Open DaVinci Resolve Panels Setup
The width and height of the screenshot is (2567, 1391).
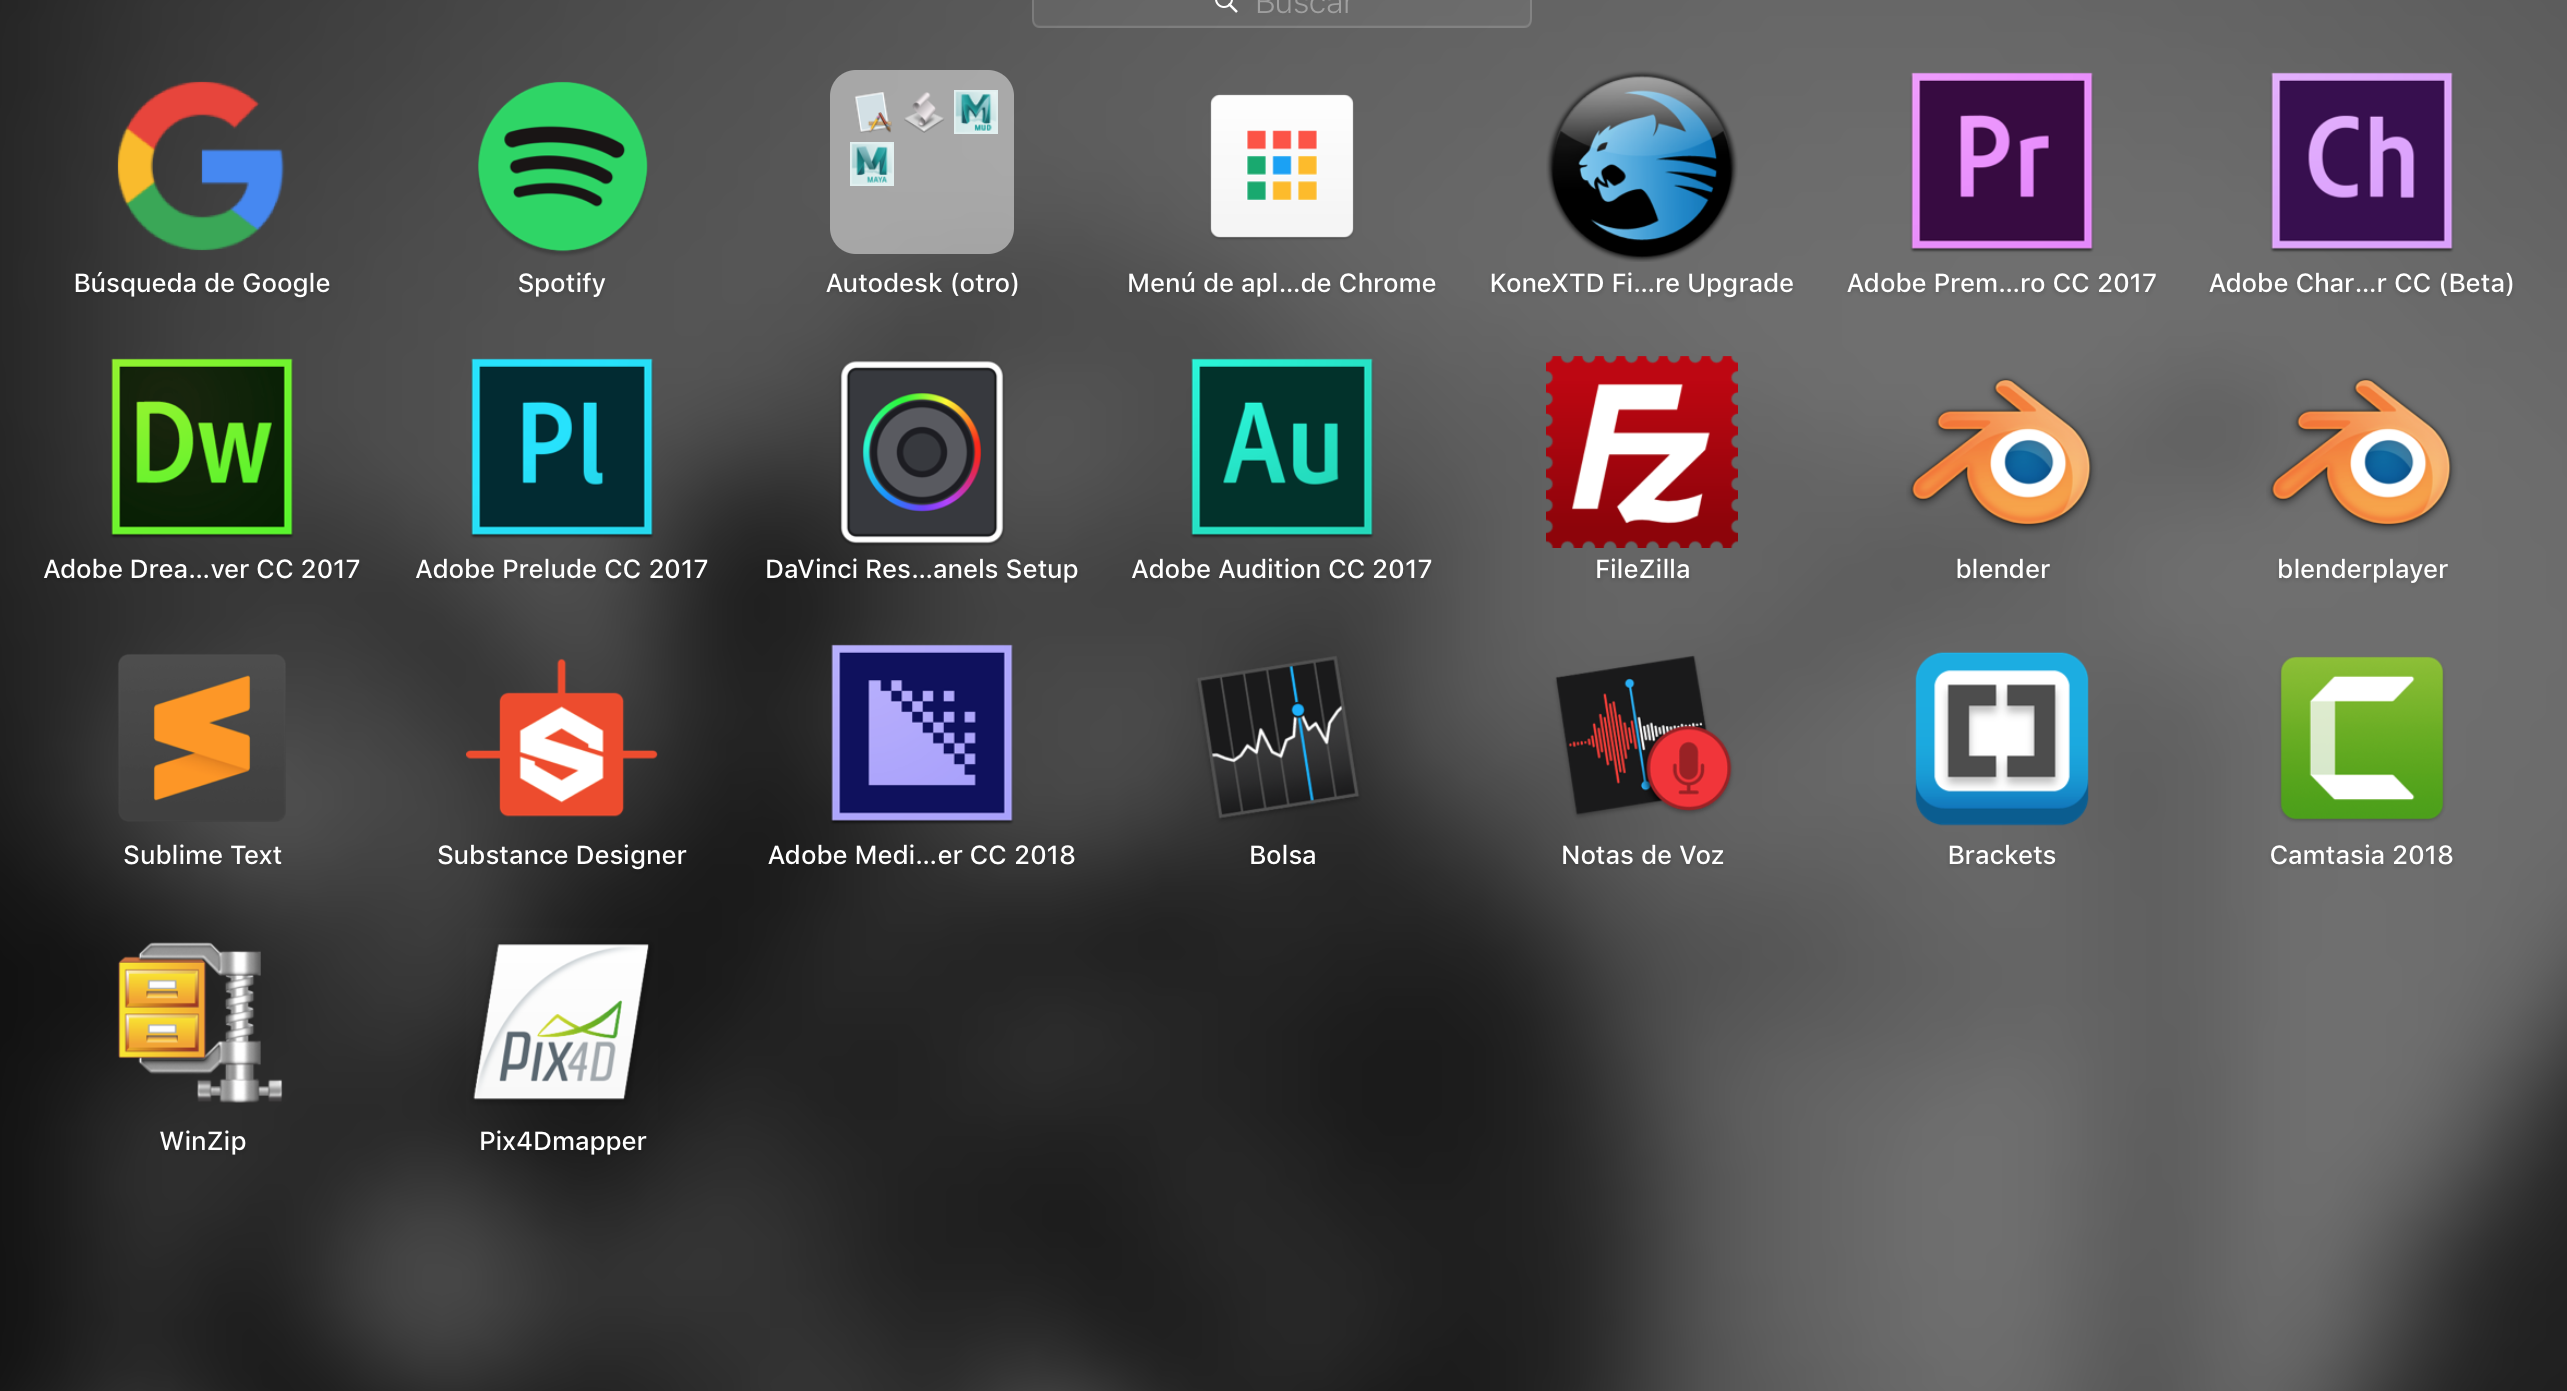(x=921, y=451)
